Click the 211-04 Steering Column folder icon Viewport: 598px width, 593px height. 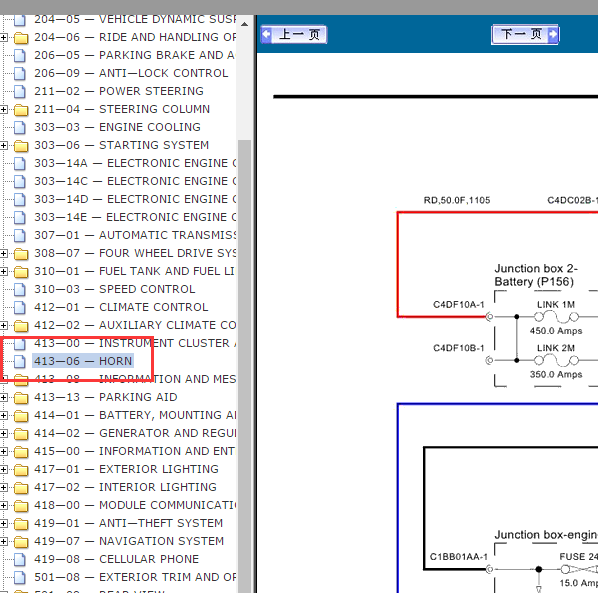(x=21, y=109)
